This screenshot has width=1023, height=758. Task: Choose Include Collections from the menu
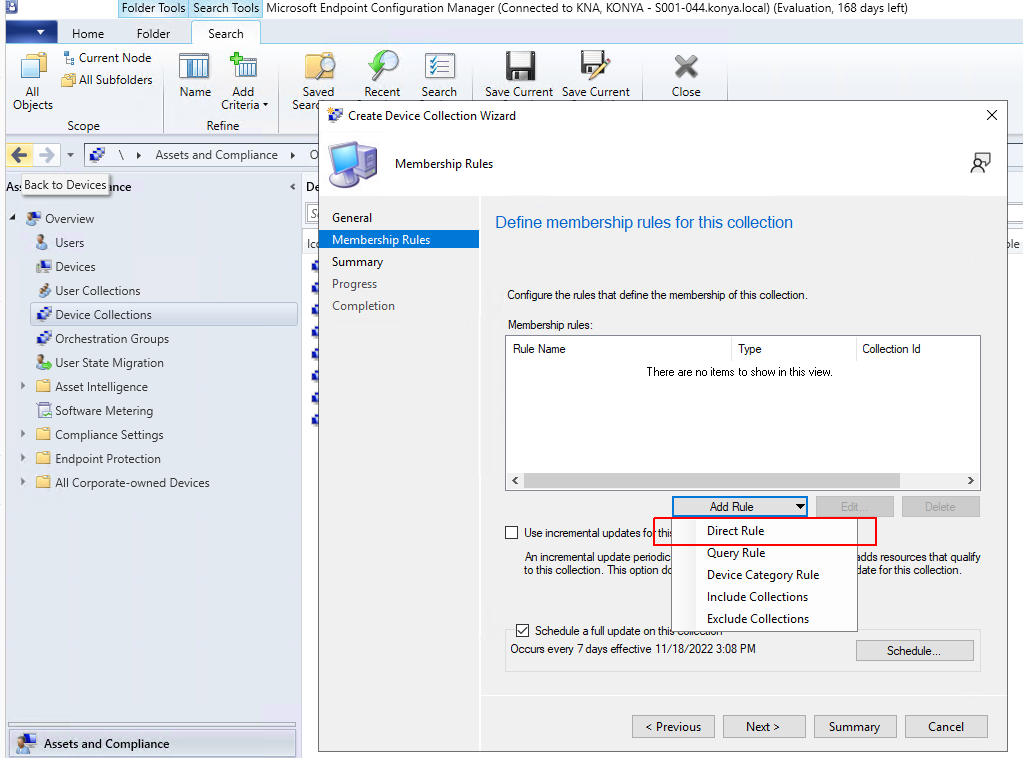point(765,597)
